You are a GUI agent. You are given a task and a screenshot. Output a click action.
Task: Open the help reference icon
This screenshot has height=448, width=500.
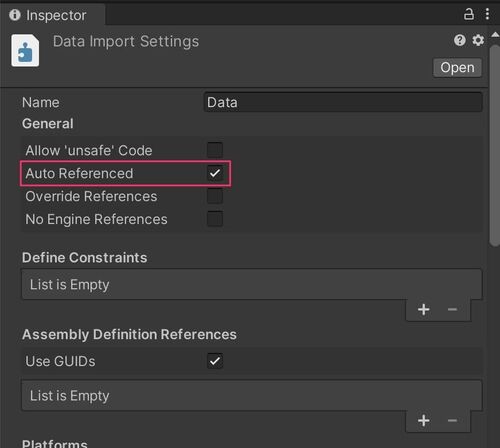(x=460, y=40)
